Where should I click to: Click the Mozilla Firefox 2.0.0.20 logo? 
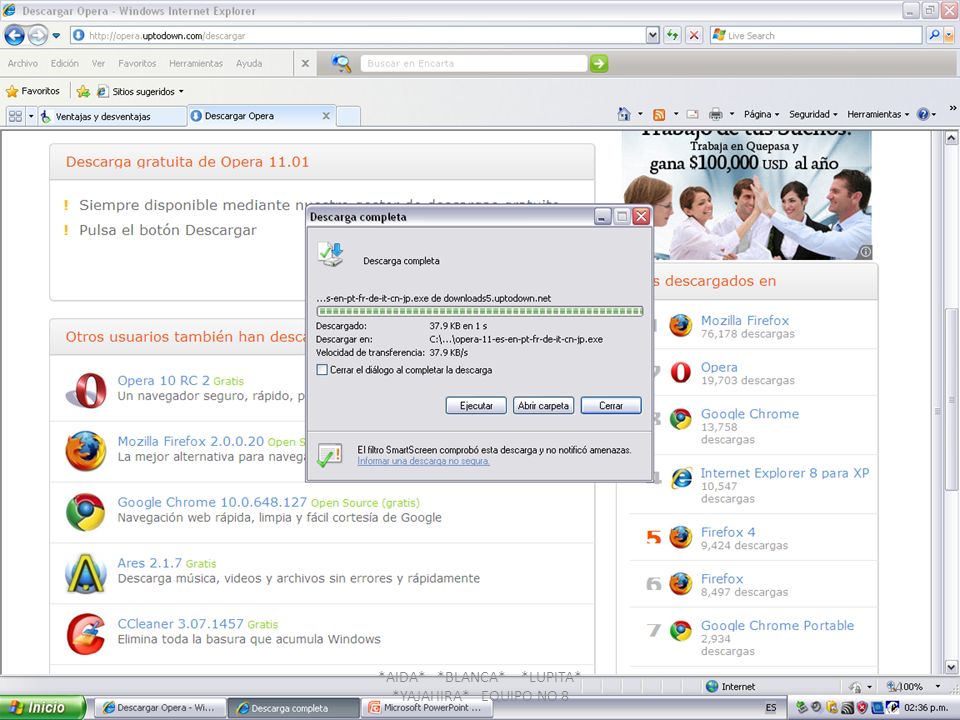tap(86, 451)
